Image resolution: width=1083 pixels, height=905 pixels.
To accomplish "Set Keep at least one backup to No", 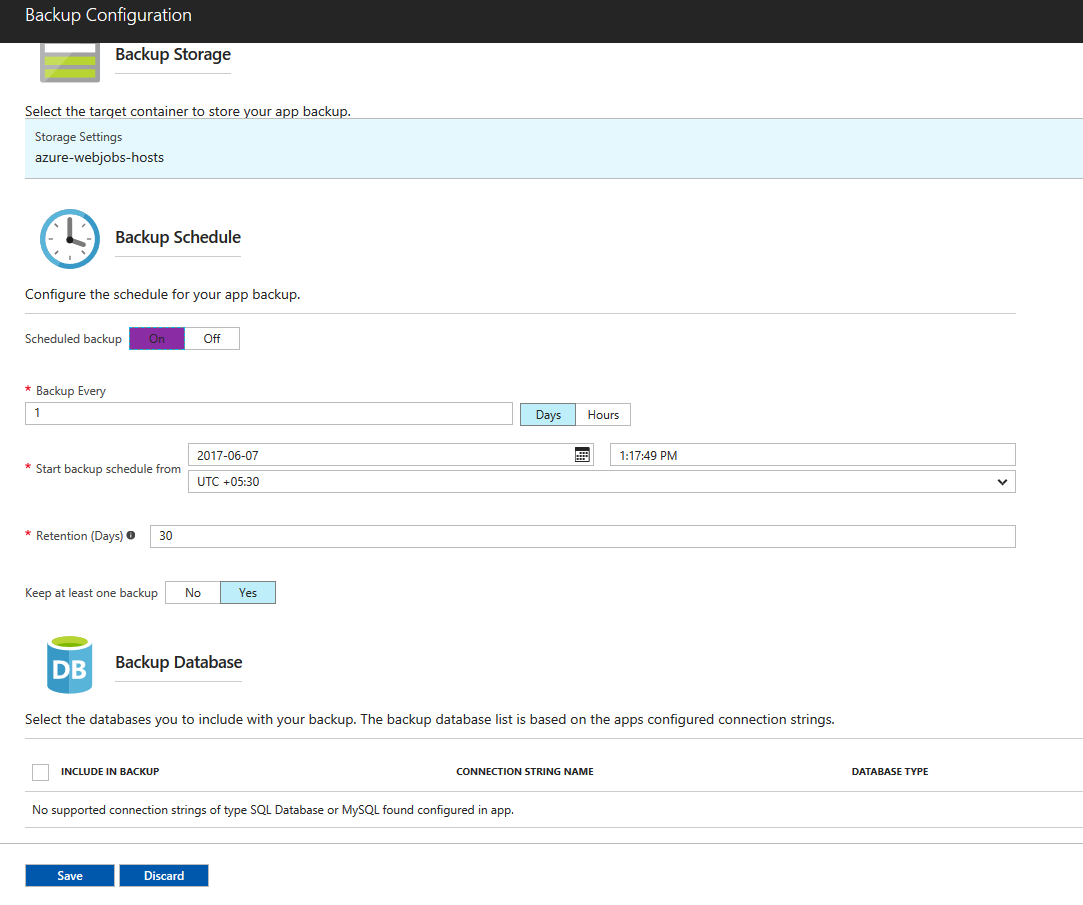I will click(x=193, y=593).
